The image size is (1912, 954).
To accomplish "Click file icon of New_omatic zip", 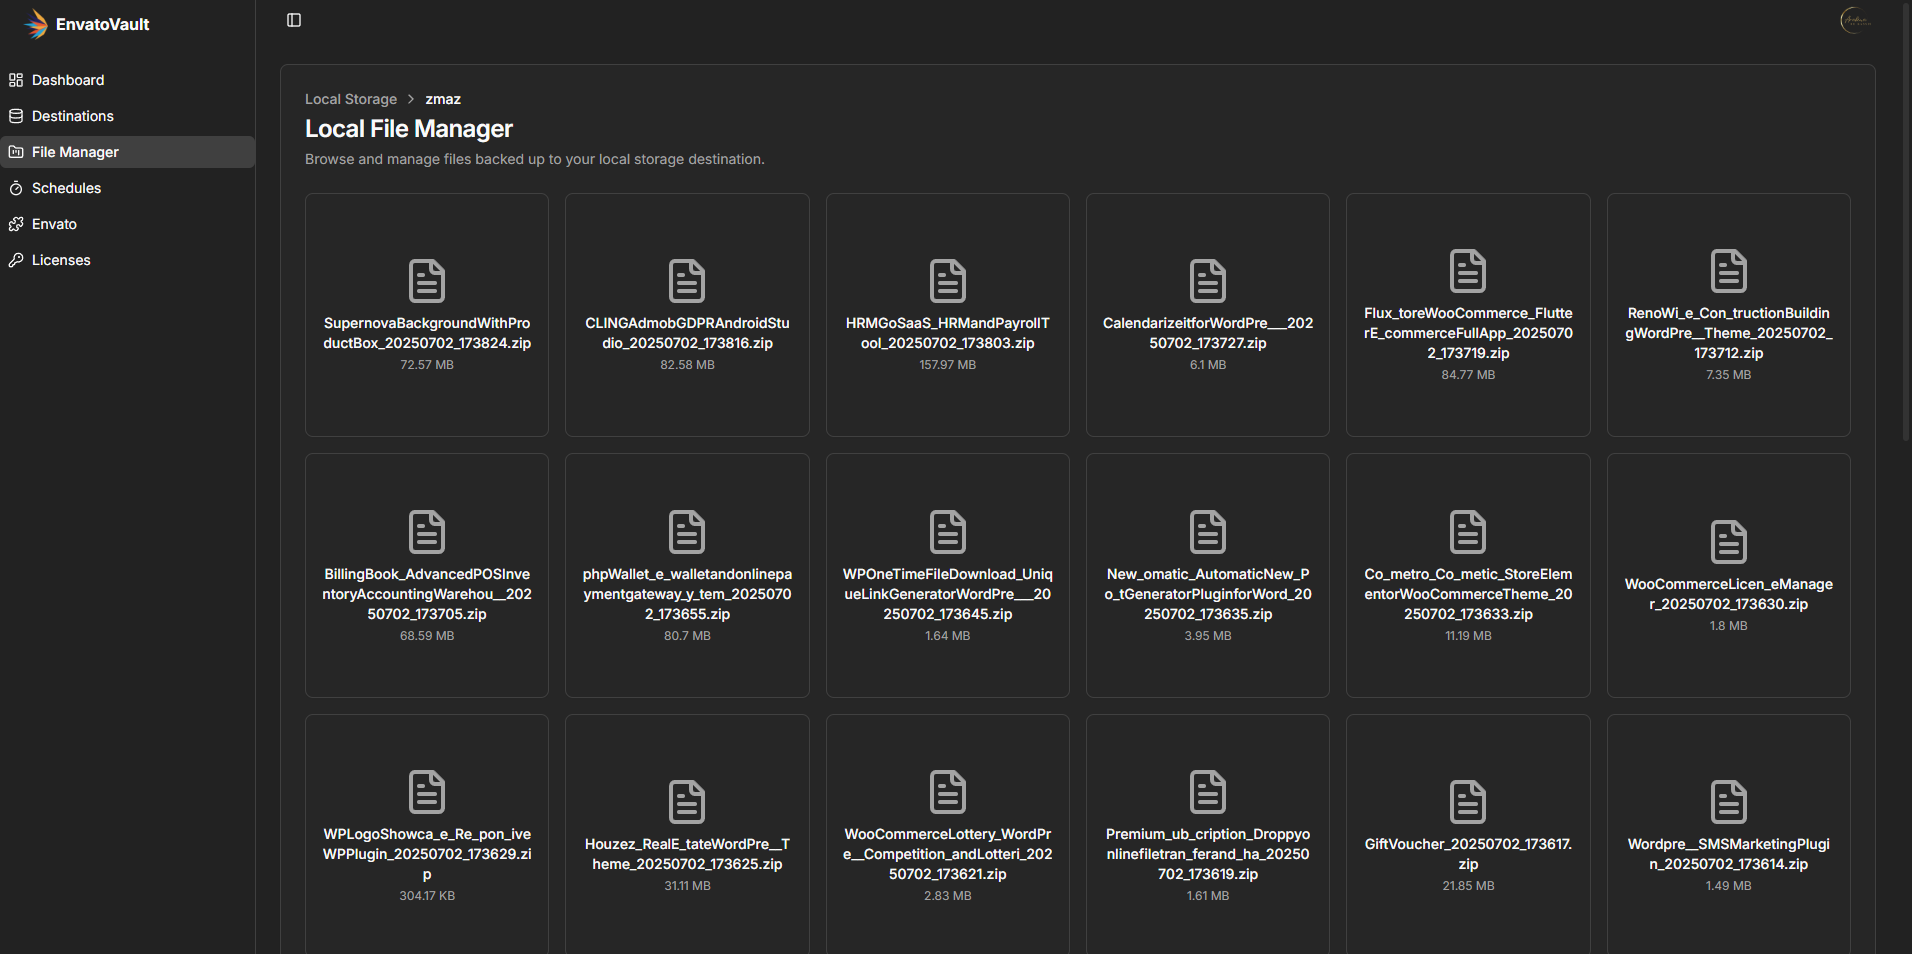I will coord(1208,532).
